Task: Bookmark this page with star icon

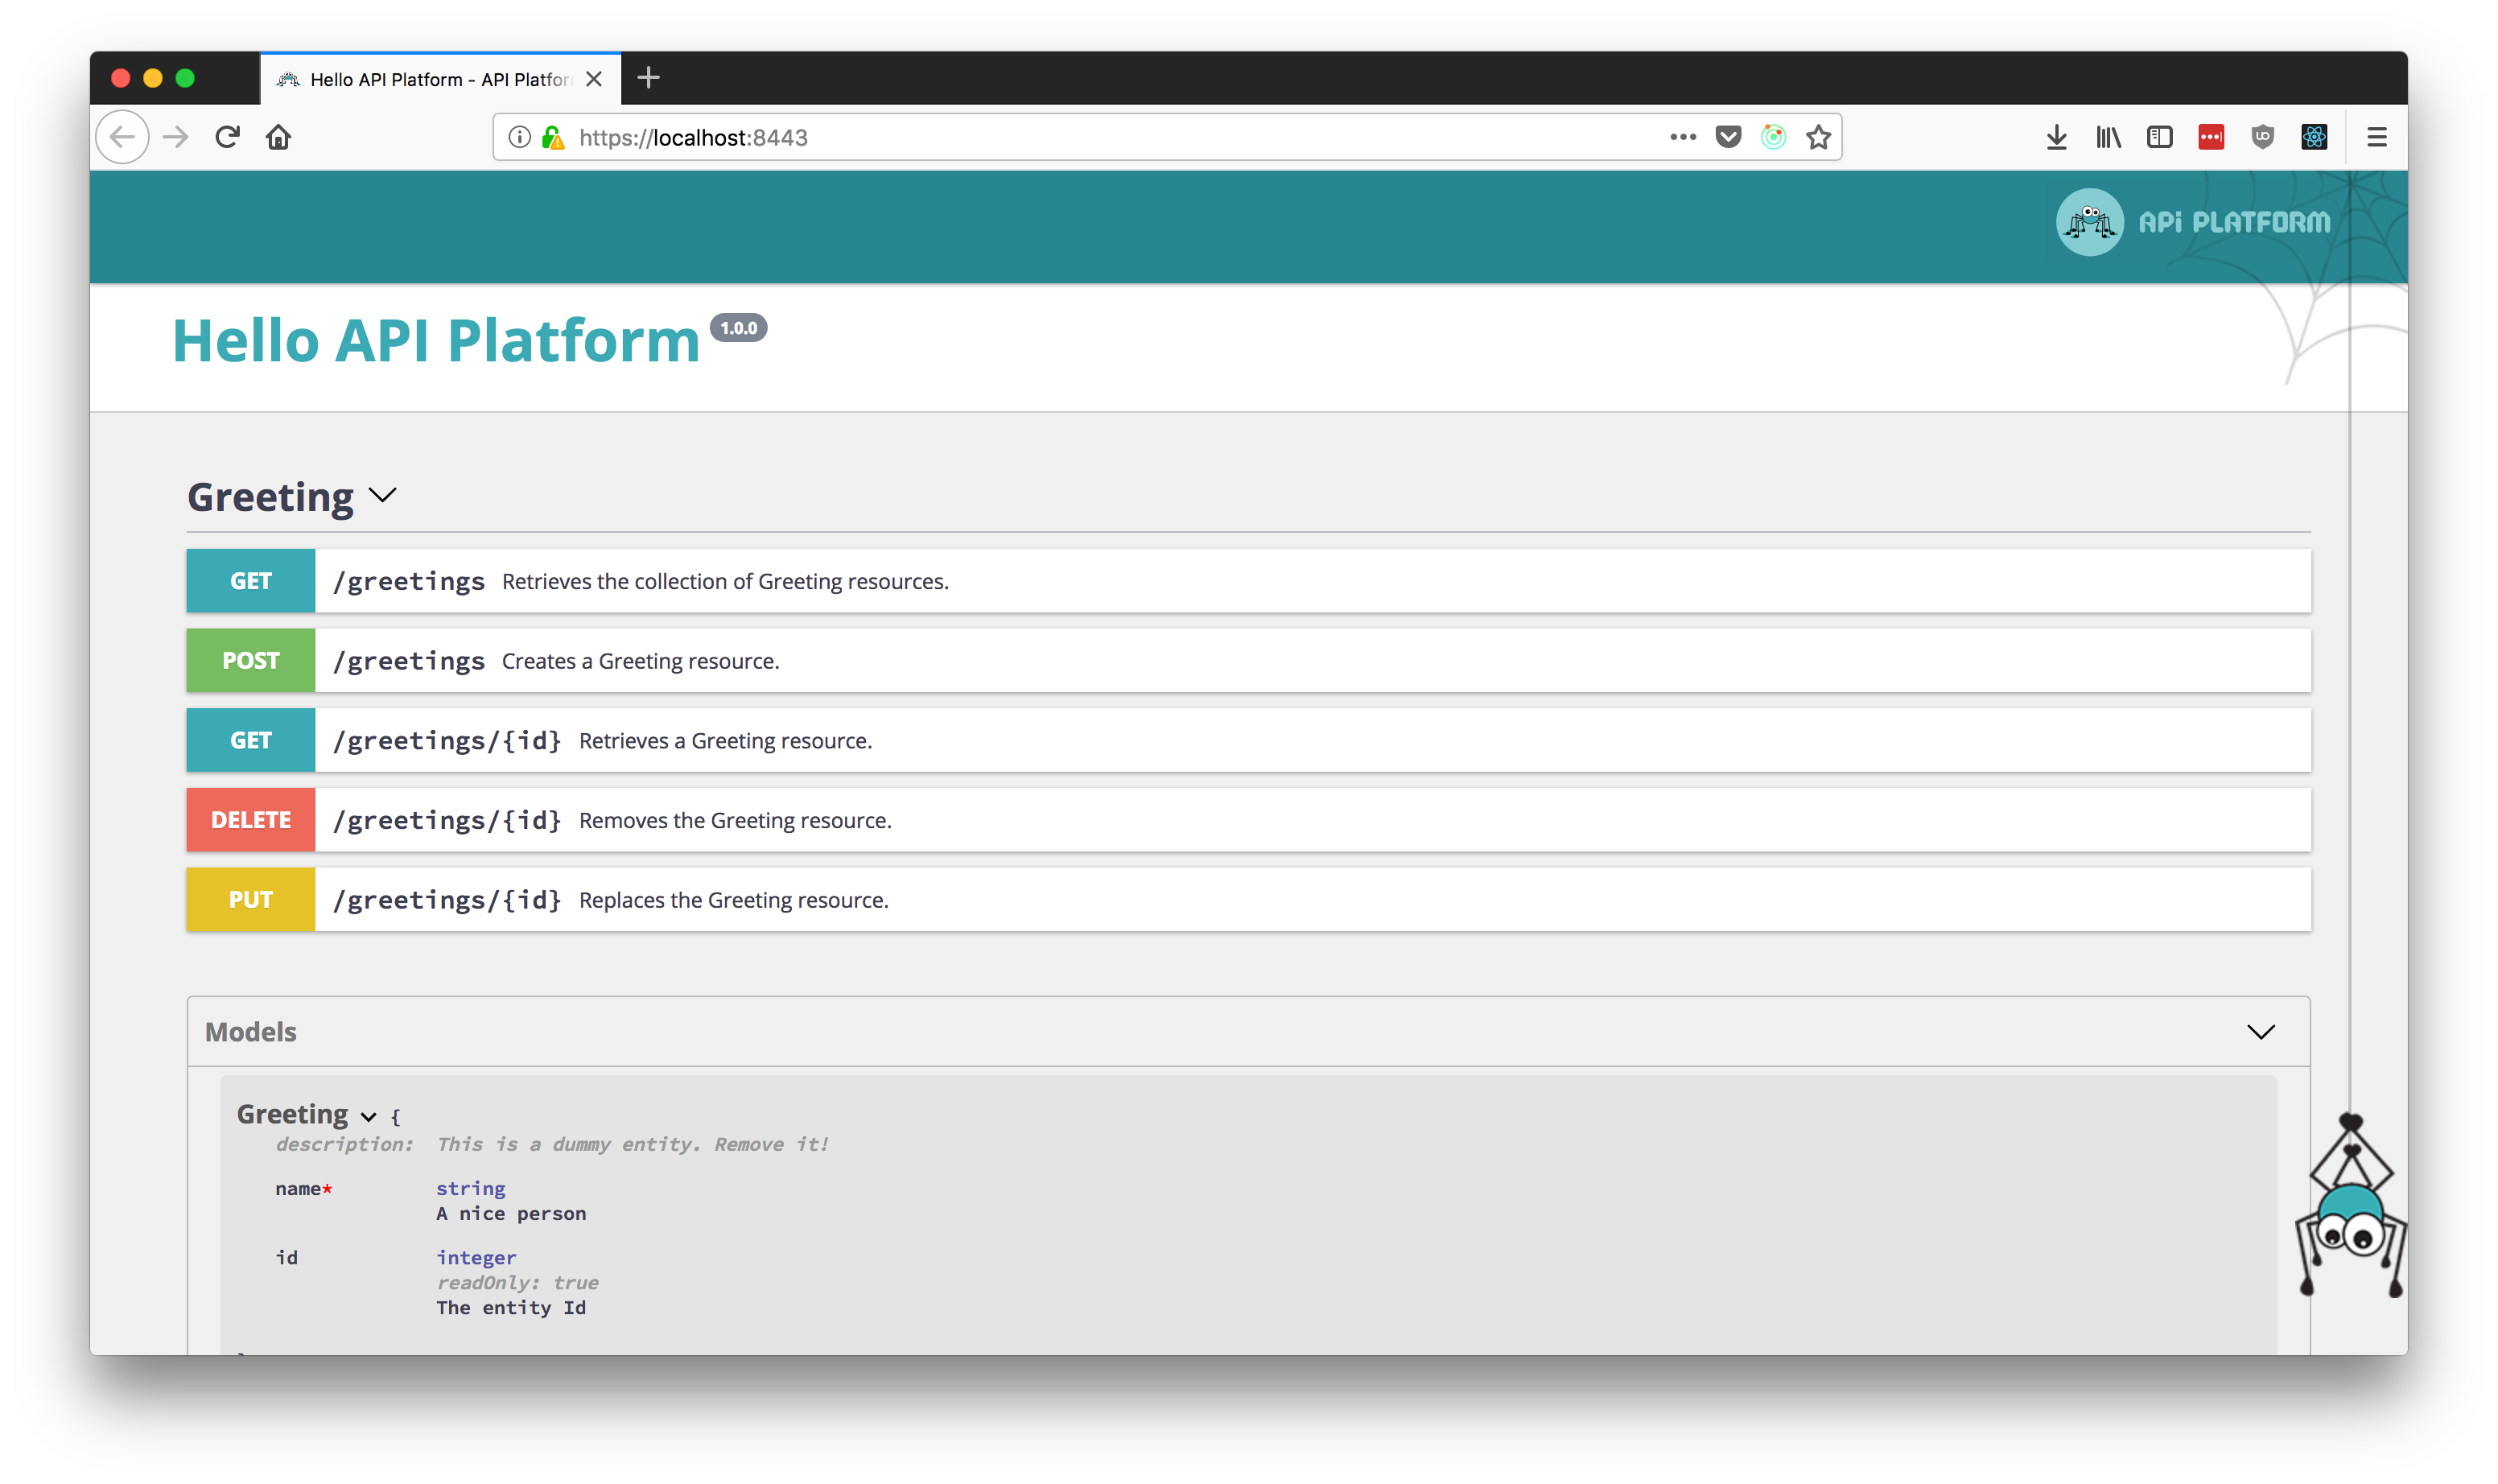Action: pyautogui.click(x=1818, y=137)
